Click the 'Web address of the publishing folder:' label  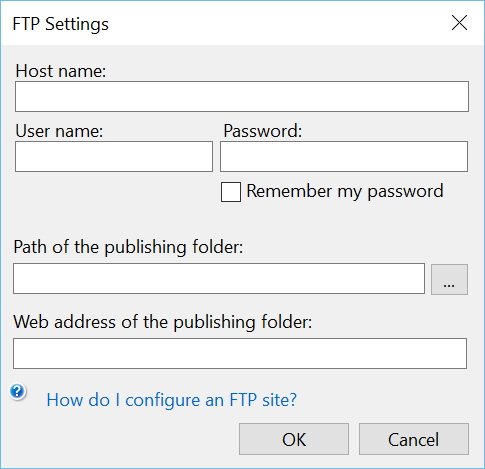click(163, 322)
